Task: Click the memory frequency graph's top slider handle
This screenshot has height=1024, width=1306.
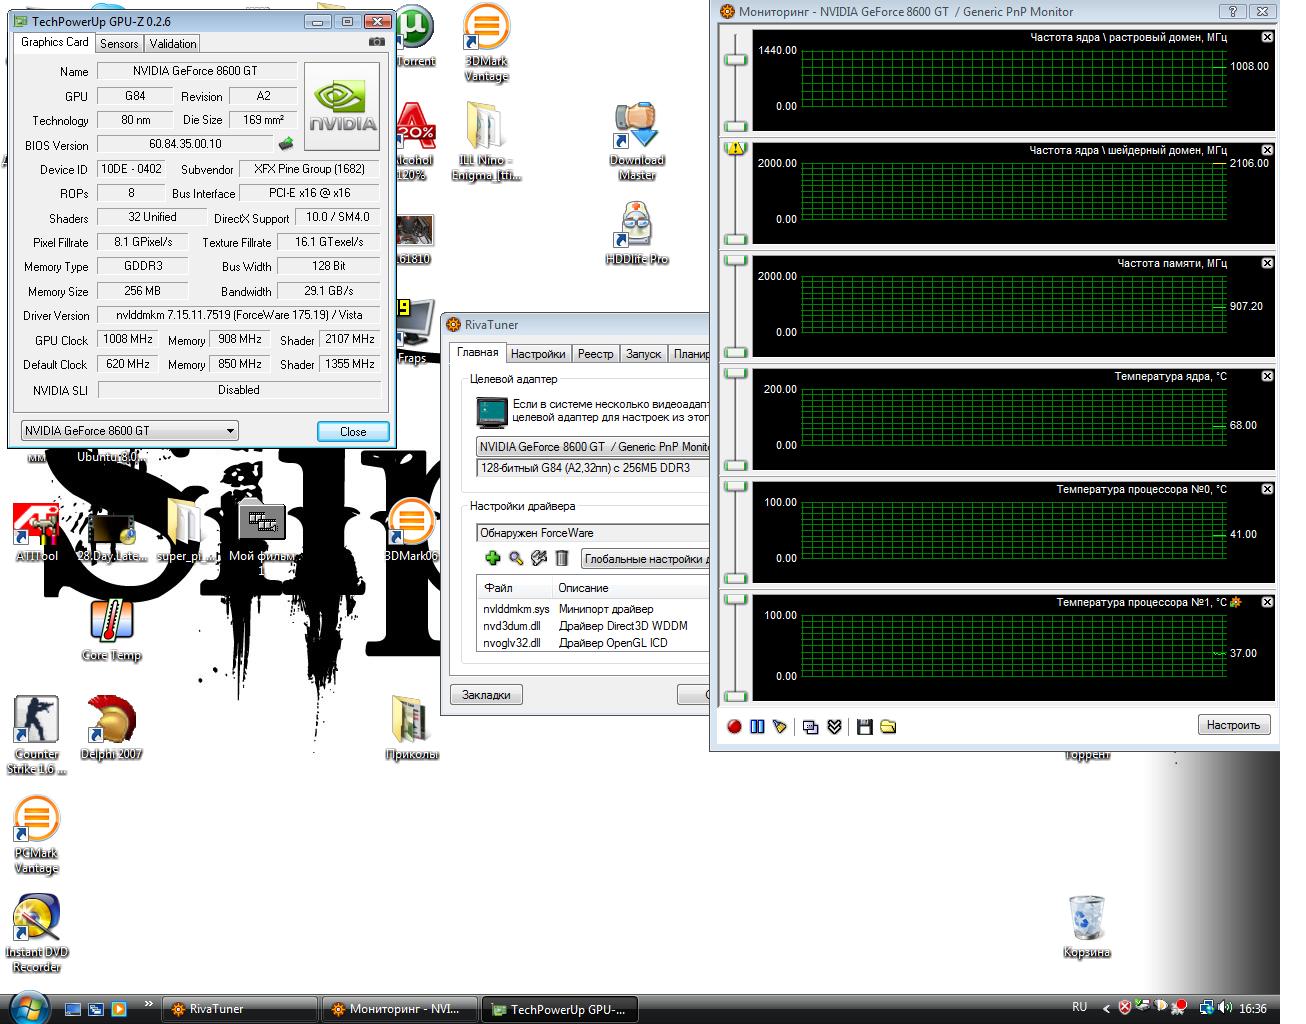Action: (736, 260)
